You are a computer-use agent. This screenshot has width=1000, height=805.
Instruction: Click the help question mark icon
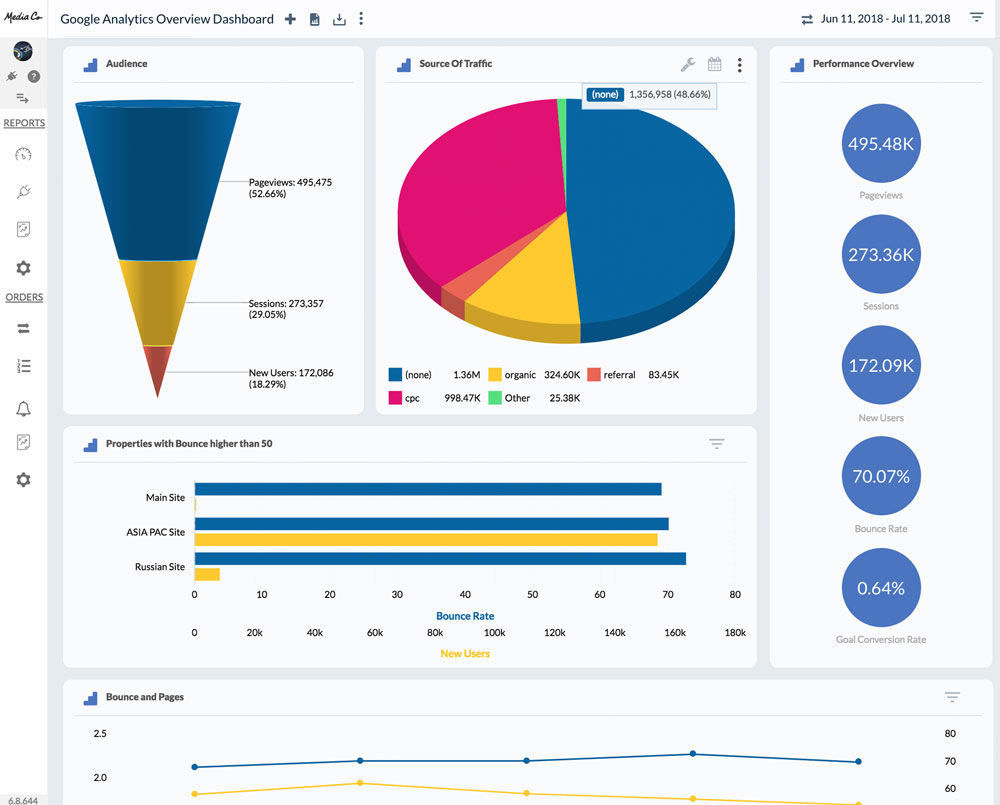34,76
